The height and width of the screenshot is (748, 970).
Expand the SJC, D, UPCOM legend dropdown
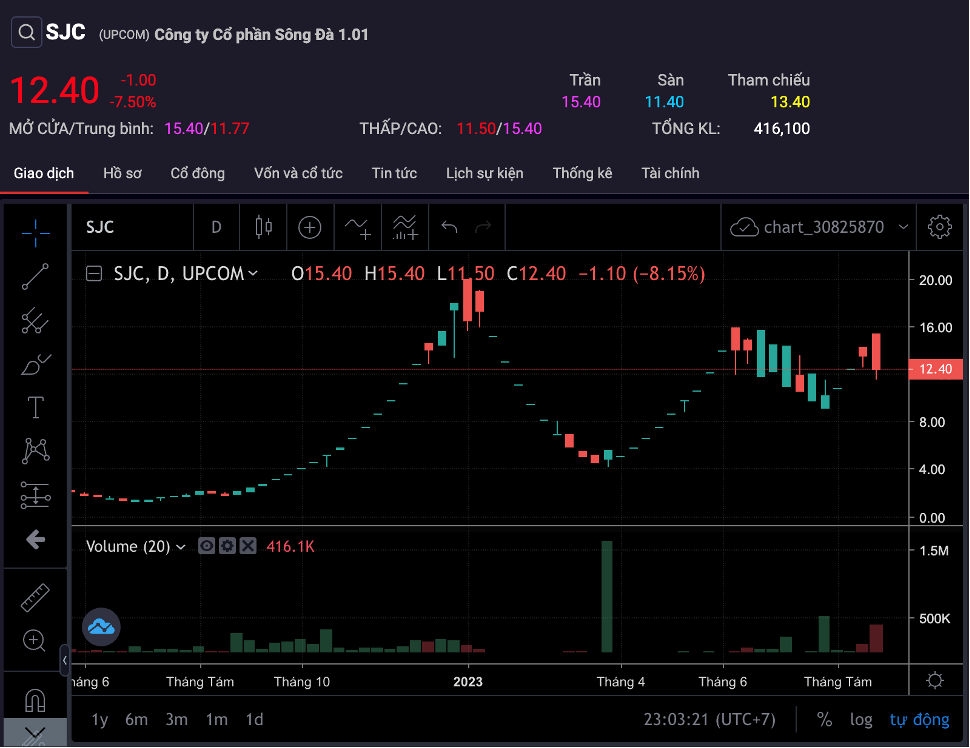[x=253, y=273]
